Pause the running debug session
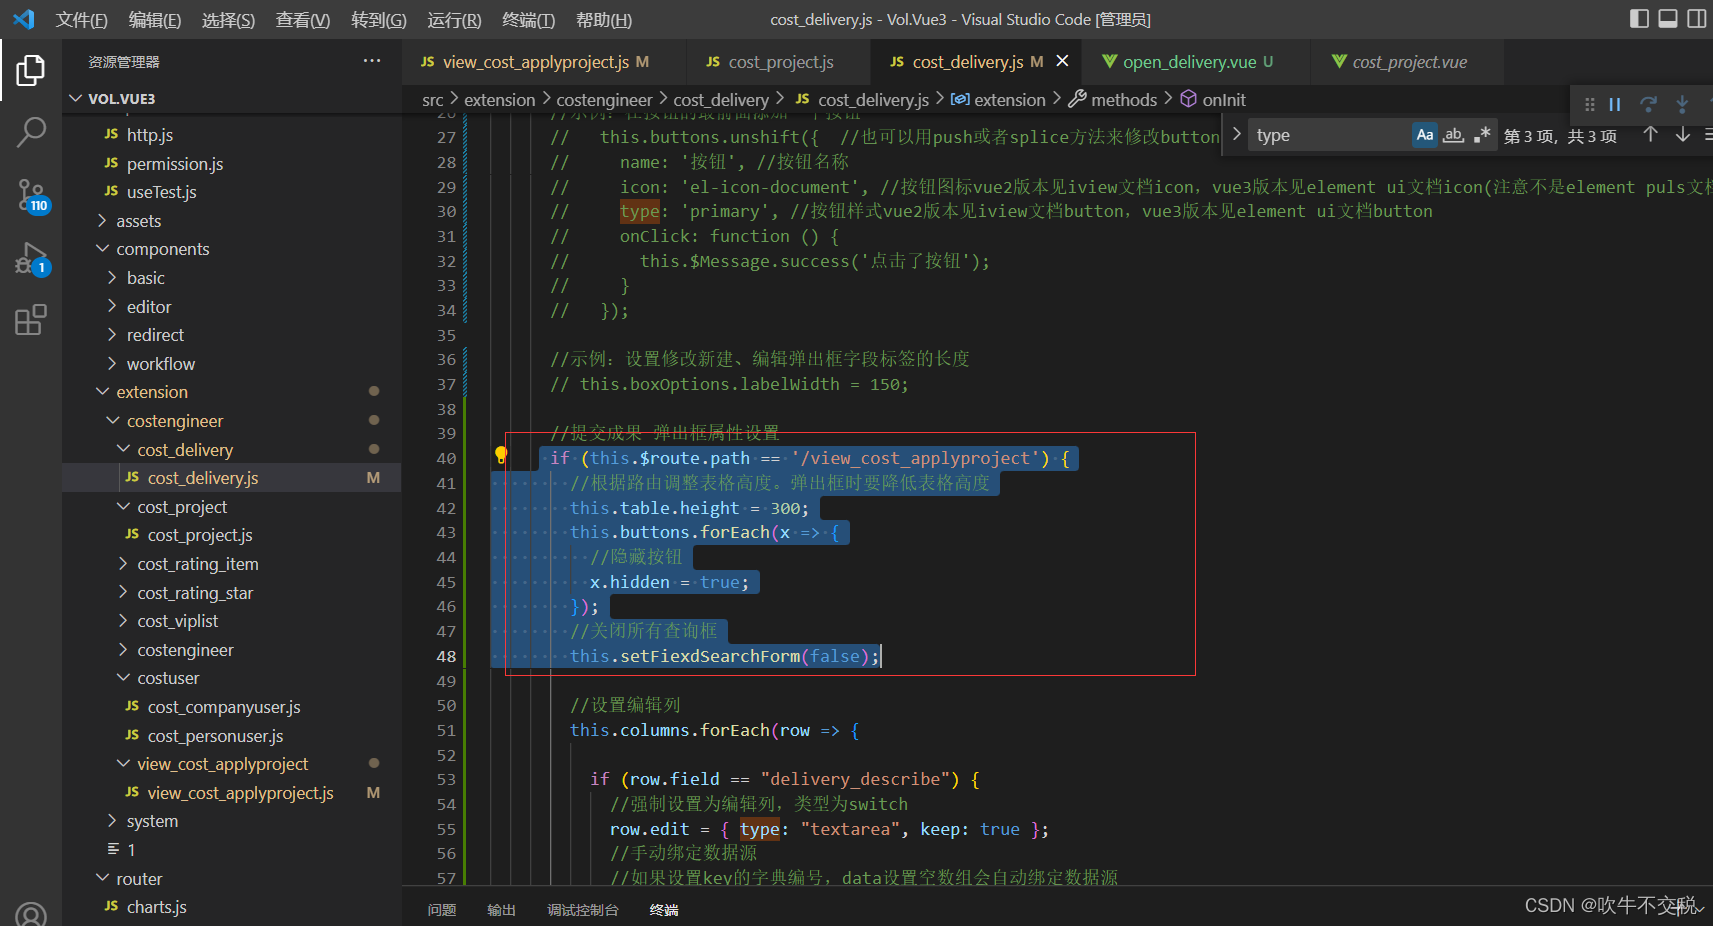This screenshot has width=1713, height=926. click(1614, 104)
